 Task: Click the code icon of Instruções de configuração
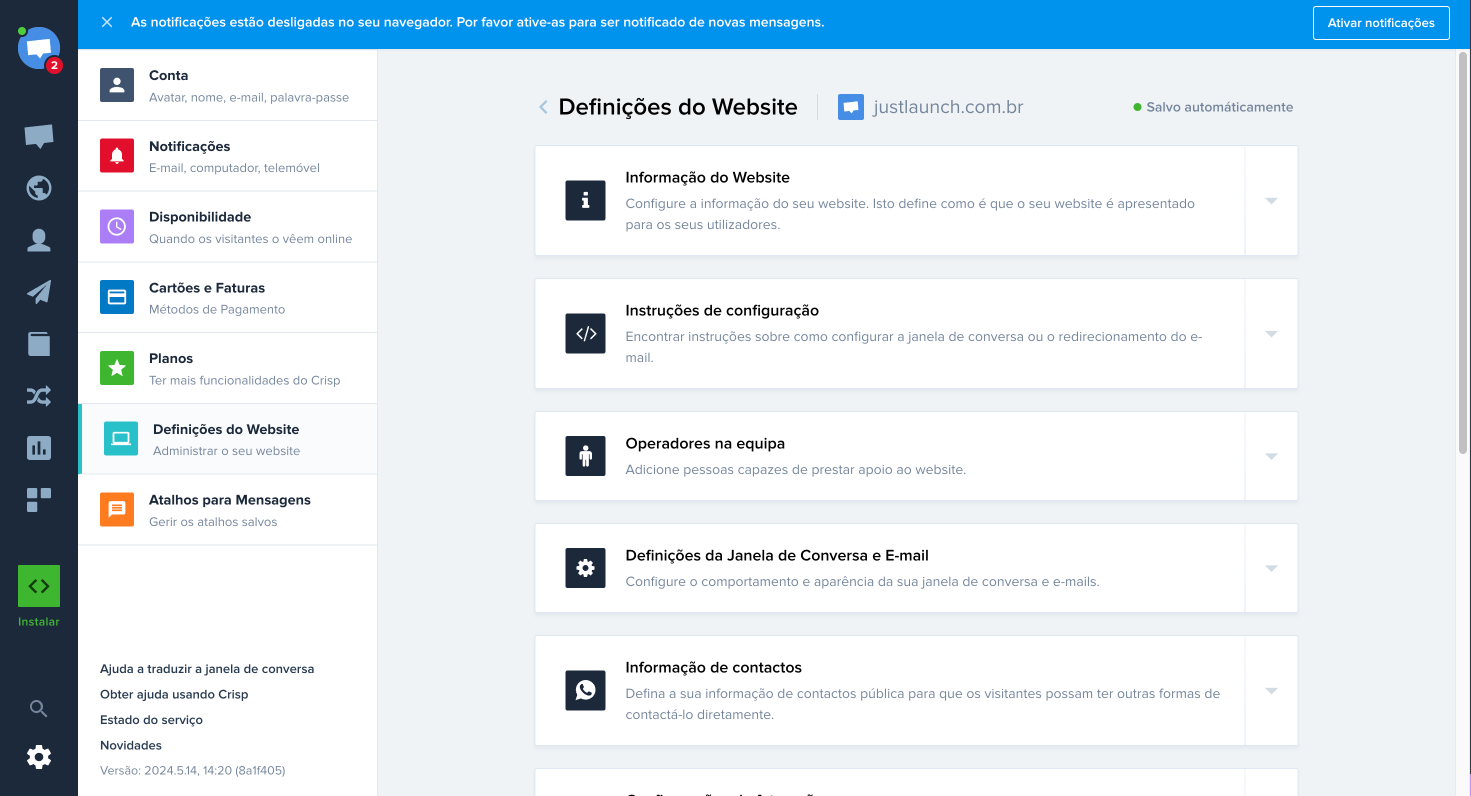pyautogui.click(x=585, y=333)
